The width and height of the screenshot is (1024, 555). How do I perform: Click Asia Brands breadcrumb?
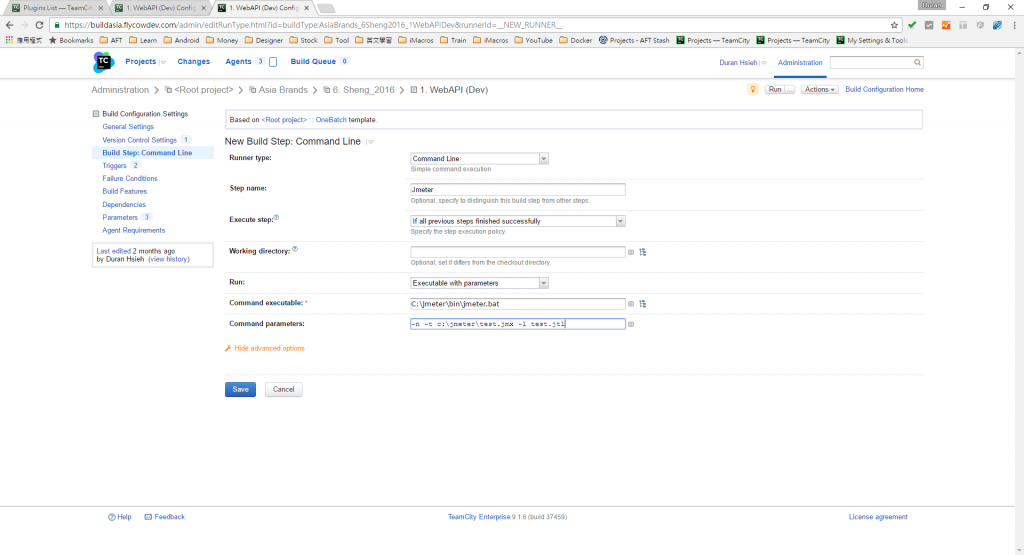283,90
